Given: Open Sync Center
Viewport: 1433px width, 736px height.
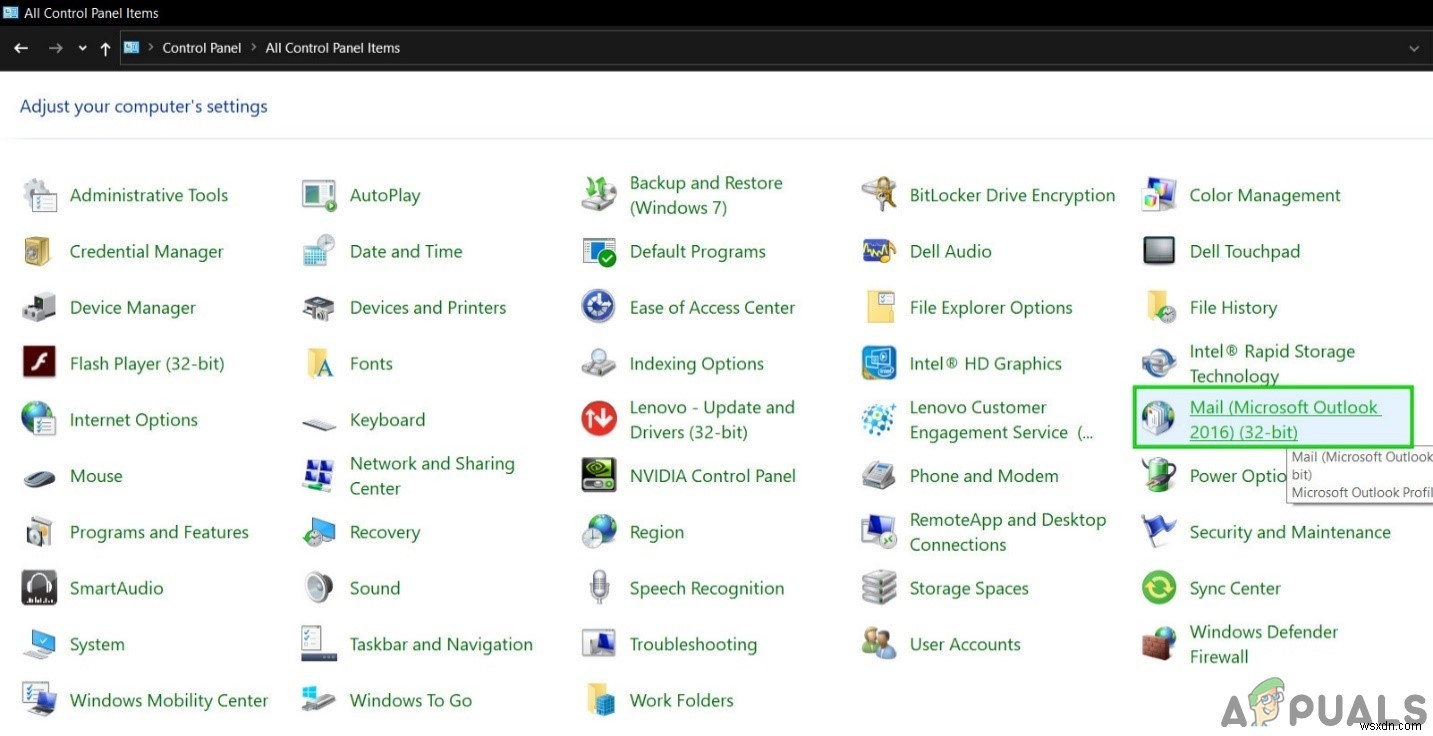Looking at the screenshot, I should tap(1234, 588).
